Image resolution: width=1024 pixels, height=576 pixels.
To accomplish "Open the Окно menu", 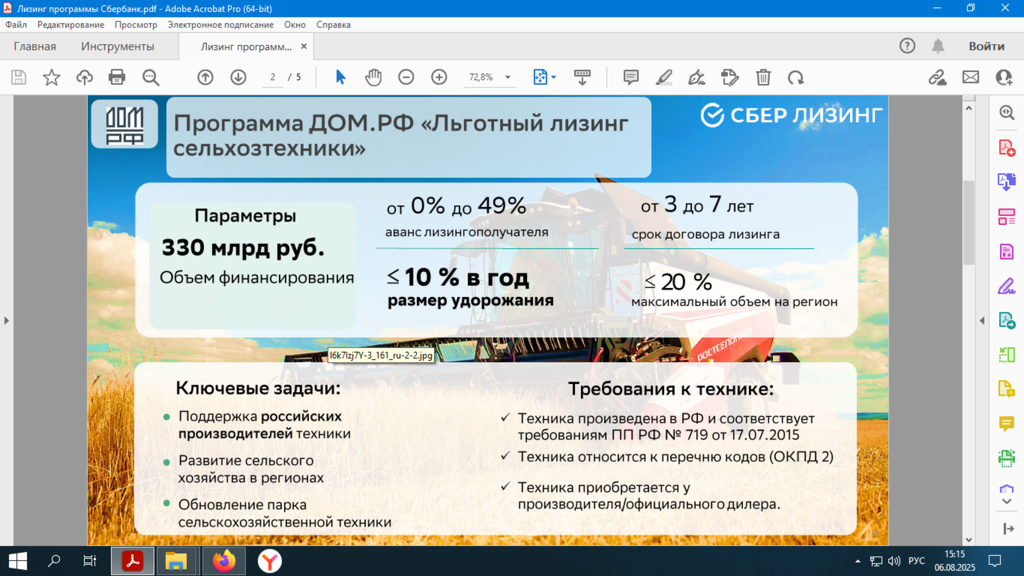I will pos(295,25).
